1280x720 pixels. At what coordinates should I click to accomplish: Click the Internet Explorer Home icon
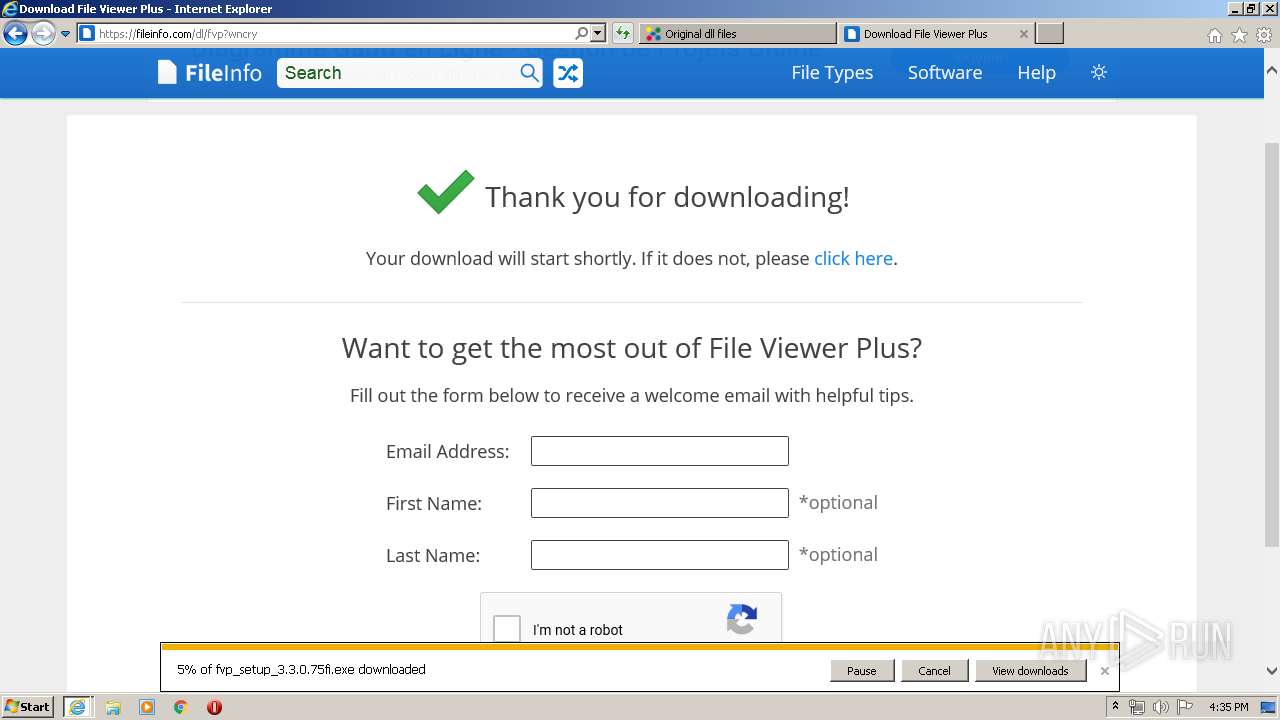click(1214, 35)
